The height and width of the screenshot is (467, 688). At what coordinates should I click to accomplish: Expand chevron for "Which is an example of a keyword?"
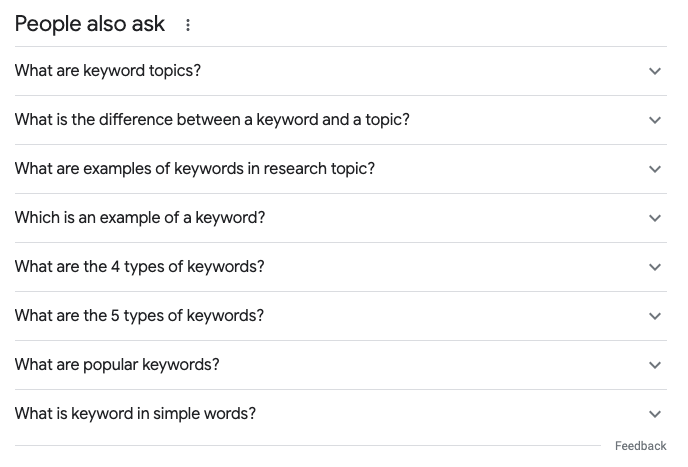pos(655,218)
